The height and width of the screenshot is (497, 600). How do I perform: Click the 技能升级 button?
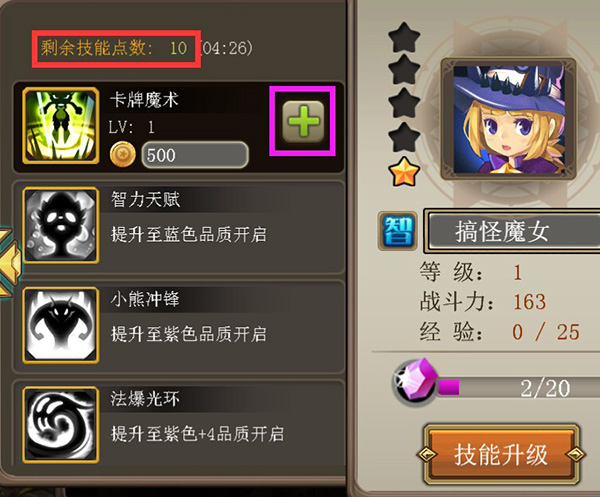pyautogui.click(x=501, y=454)
